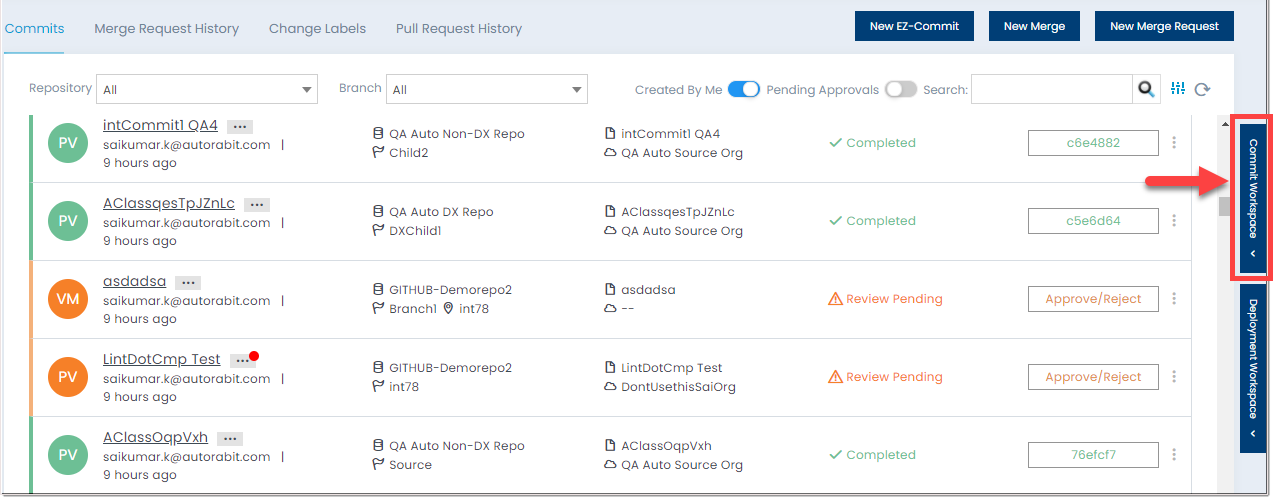1273x500 pixels.
Task: Click the Completed checkmark for intCommit1 QA4
Action: (835, 143)
